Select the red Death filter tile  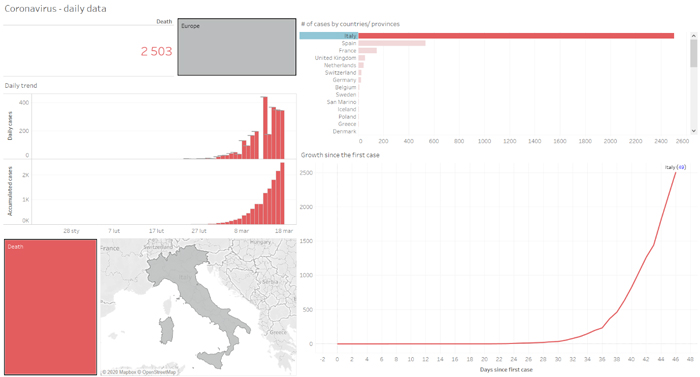click(50, 307)
